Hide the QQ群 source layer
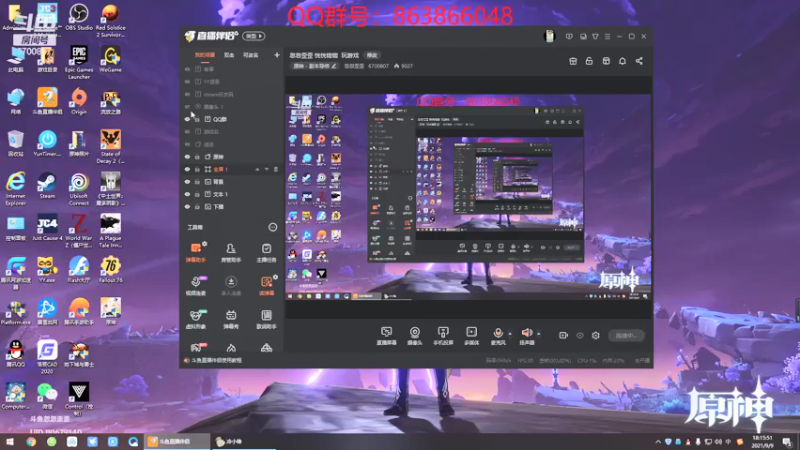The height and width of the screenshot is (450, 800). (187, 119)
